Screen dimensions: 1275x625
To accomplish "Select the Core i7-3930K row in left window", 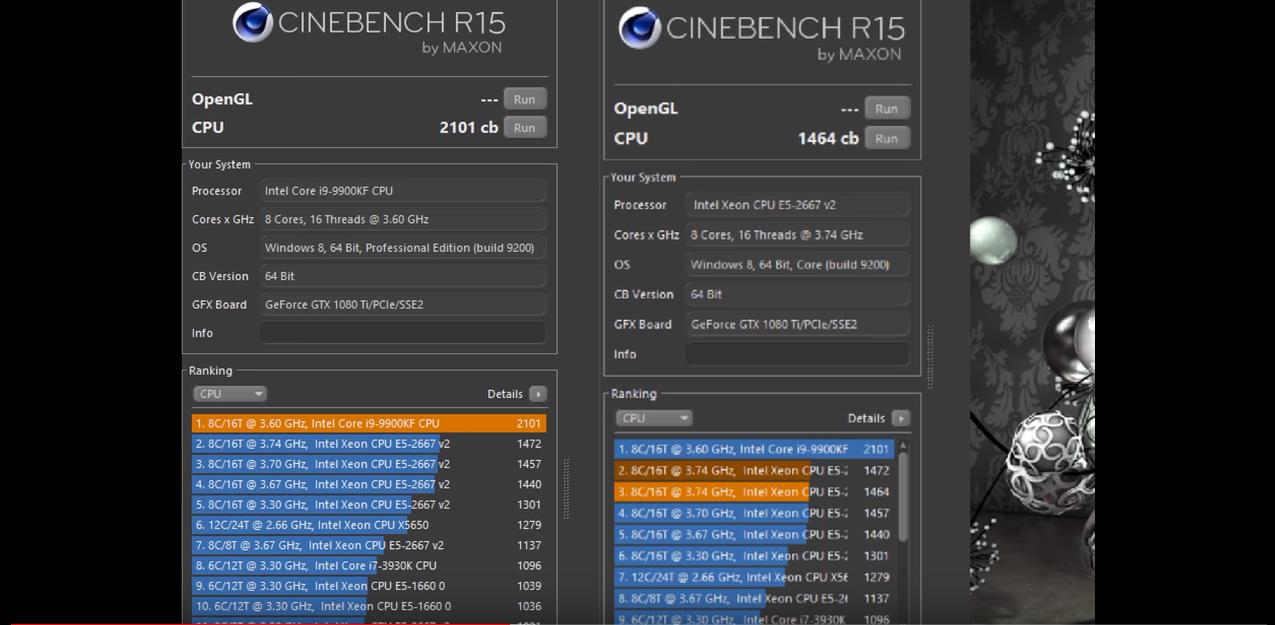I will click(369, 566).
